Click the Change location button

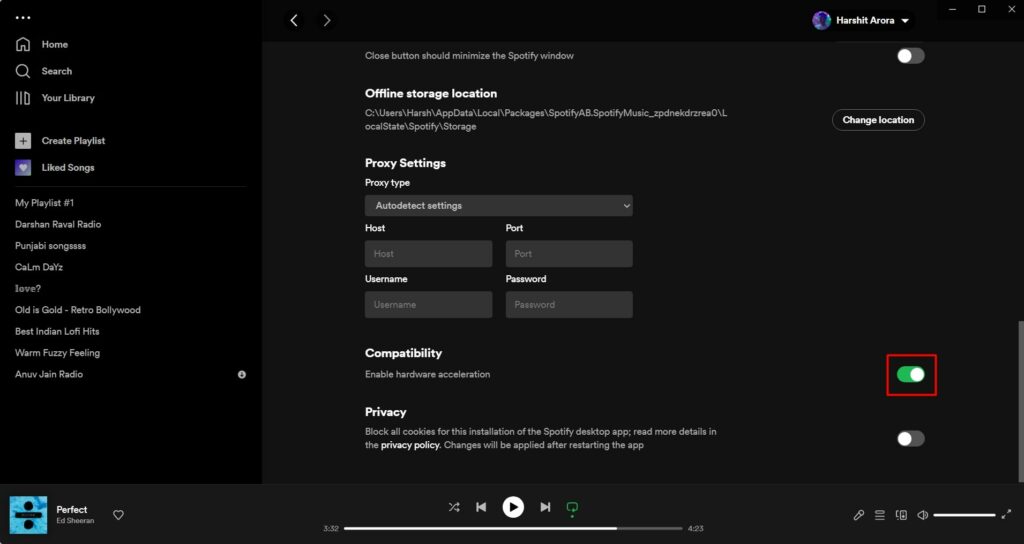[877, 120]
